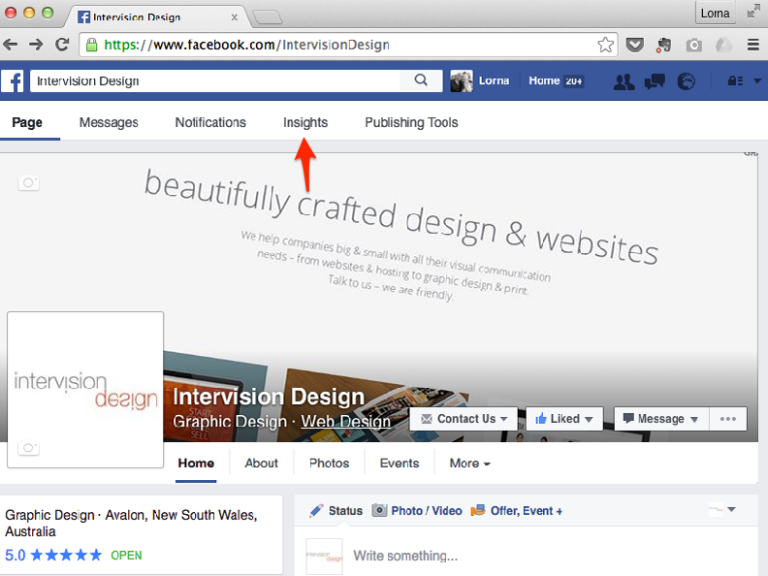Click the search magnifier button
The width and height of the screenshot is (768, 576).
pos(421,80)
